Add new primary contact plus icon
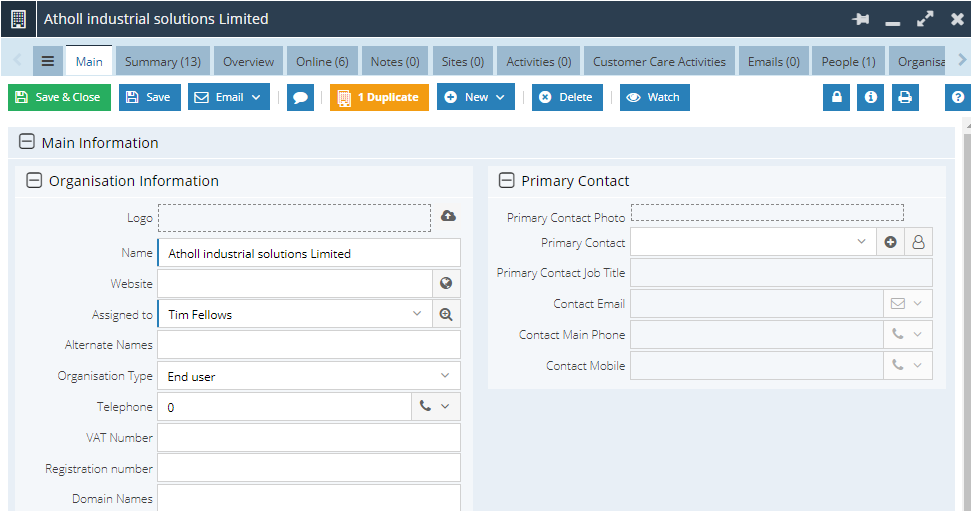Viewport: 971px width, 511px height. (x=890, y=242)
